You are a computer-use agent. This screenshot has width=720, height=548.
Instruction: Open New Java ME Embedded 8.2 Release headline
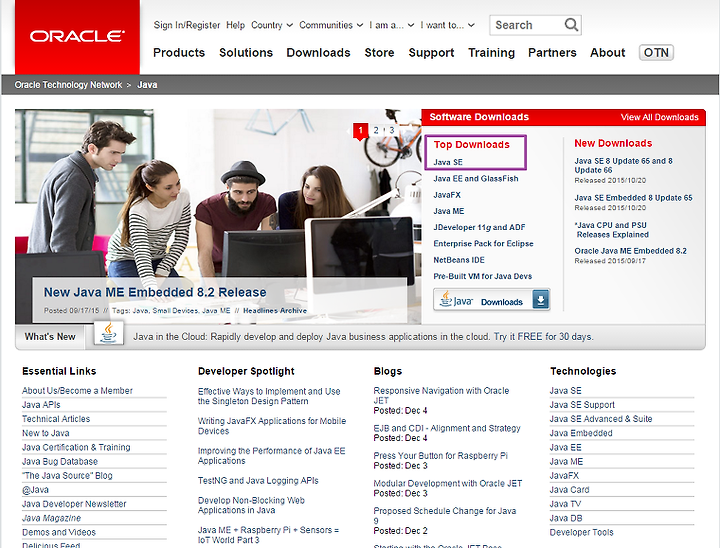(155, 293)
